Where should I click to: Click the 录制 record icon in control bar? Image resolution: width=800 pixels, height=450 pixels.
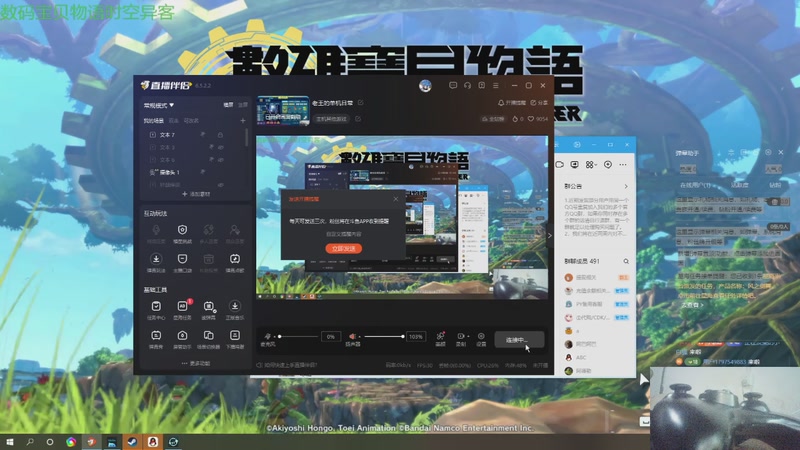pyautogui.click(x=460, y=336)
